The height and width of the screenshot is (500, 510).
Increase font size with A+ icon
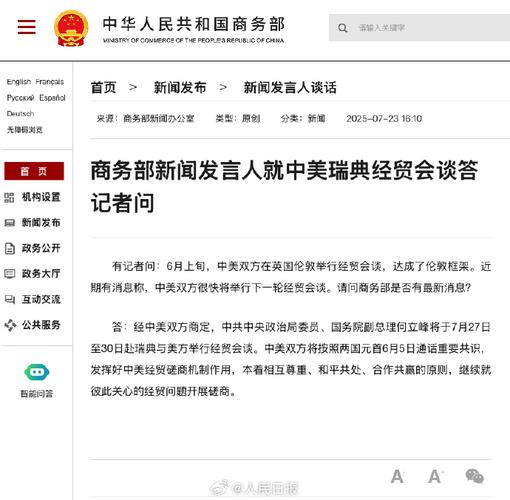436,476
